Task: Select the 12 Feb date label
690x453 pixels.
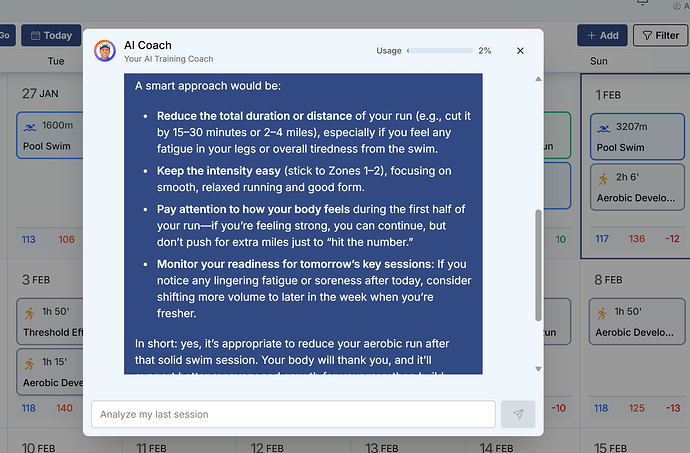Action: tap(267, 448)
